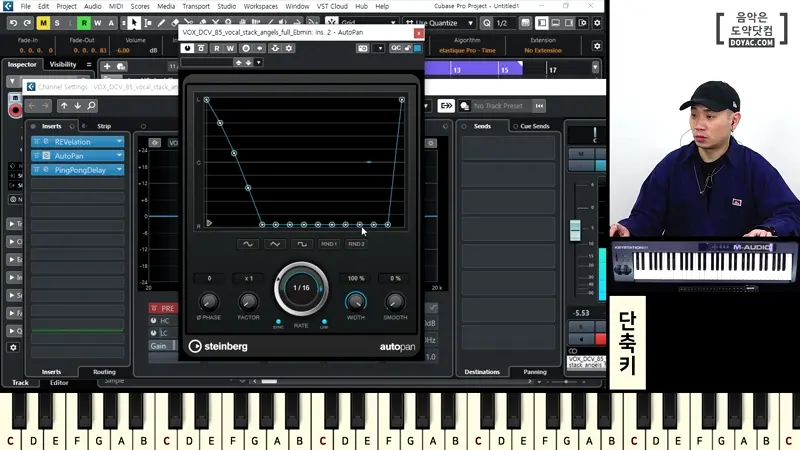
Task: Toggle the Sync indicator under Rate
Action: point(278,322)
